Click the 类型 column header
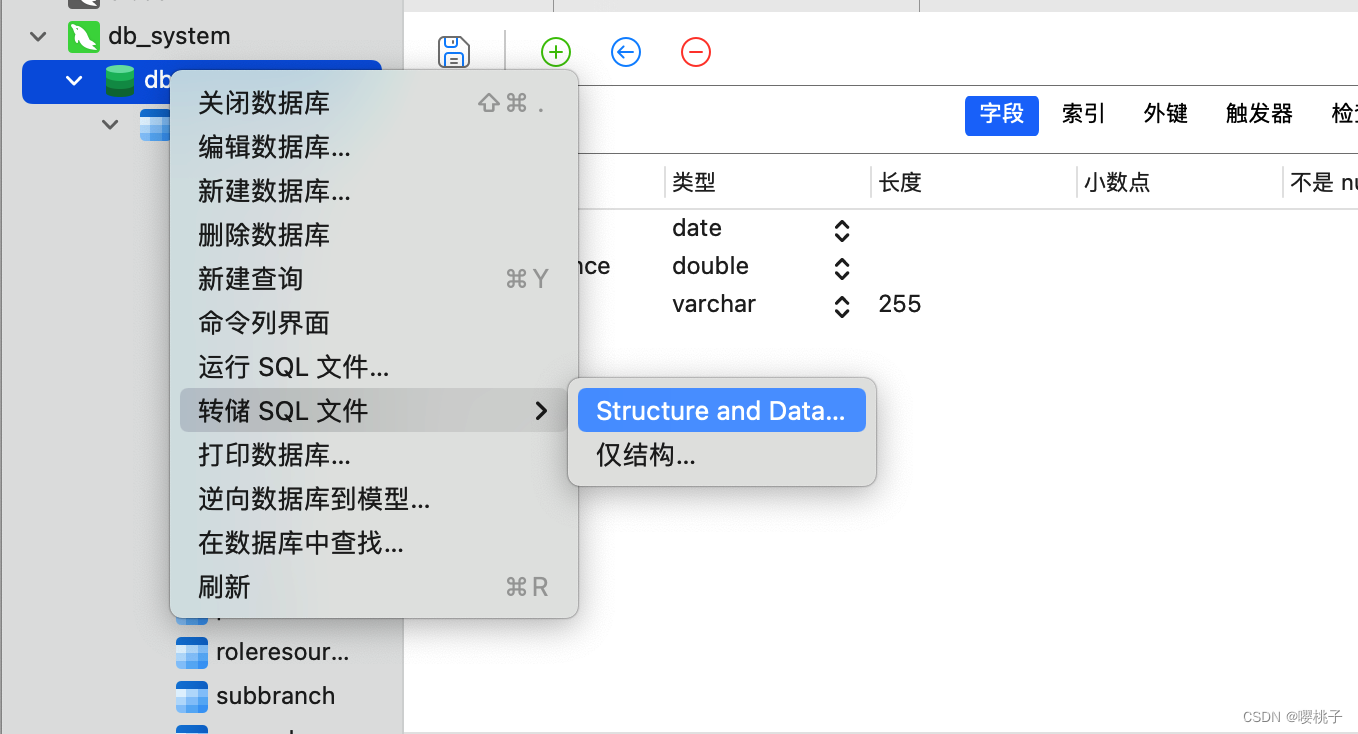The width and height of the screenshot is (1358, 734). pyautogui.click(x=767, y=182)
